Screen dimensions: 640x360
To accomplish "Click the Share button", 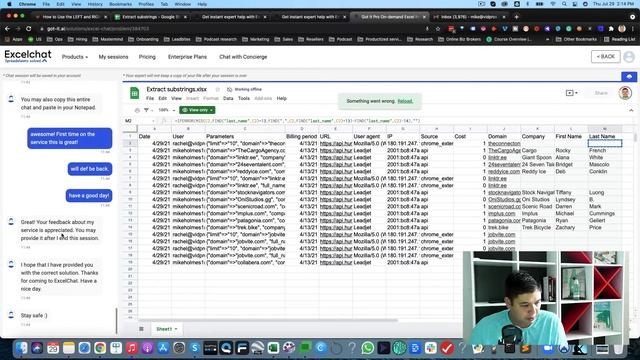I will pyautogui.click(x=601, y=93).
